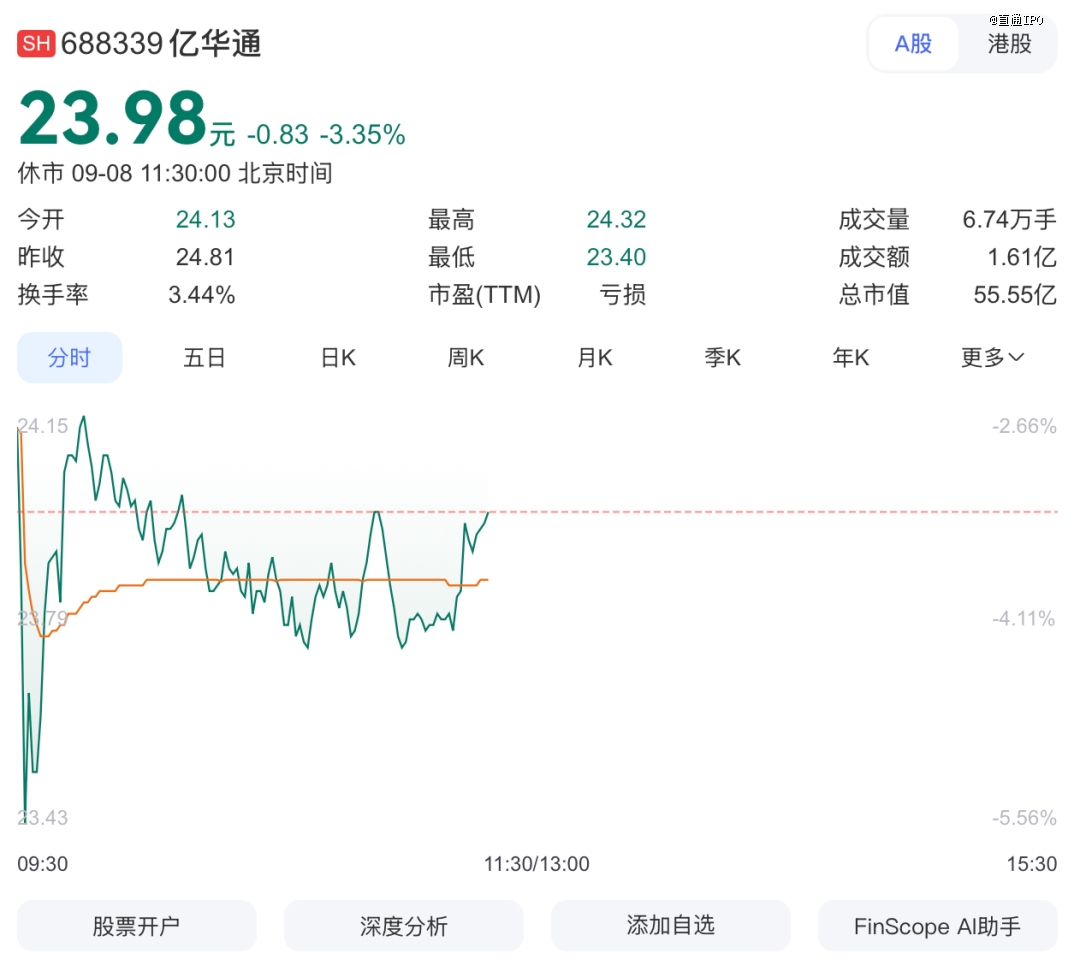This screenshot has width=1080, height=965.
Task: Switch to the 港股 market toggle
Action: (x=1008, y=44)
